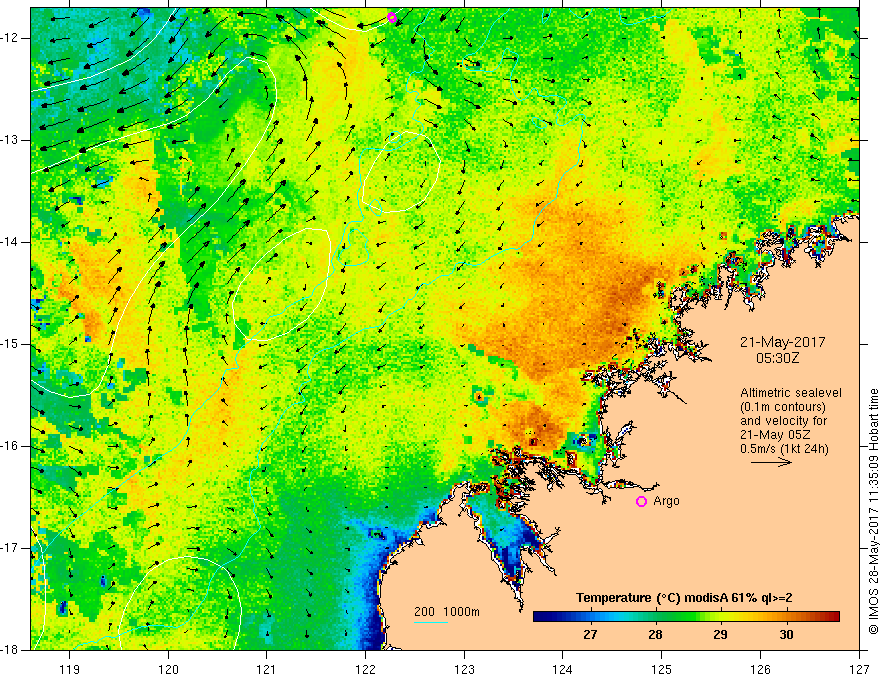Click latitude label -17 on the left axis
The width and height of the screenshot is (880, 680).
pos(11,548)
